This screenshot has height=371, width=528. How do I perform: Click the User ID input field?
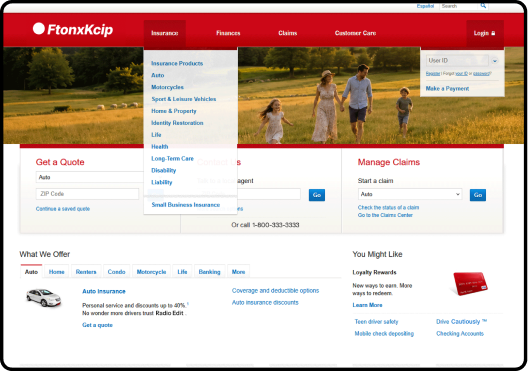pyautogui.click(x=457, y=61)
